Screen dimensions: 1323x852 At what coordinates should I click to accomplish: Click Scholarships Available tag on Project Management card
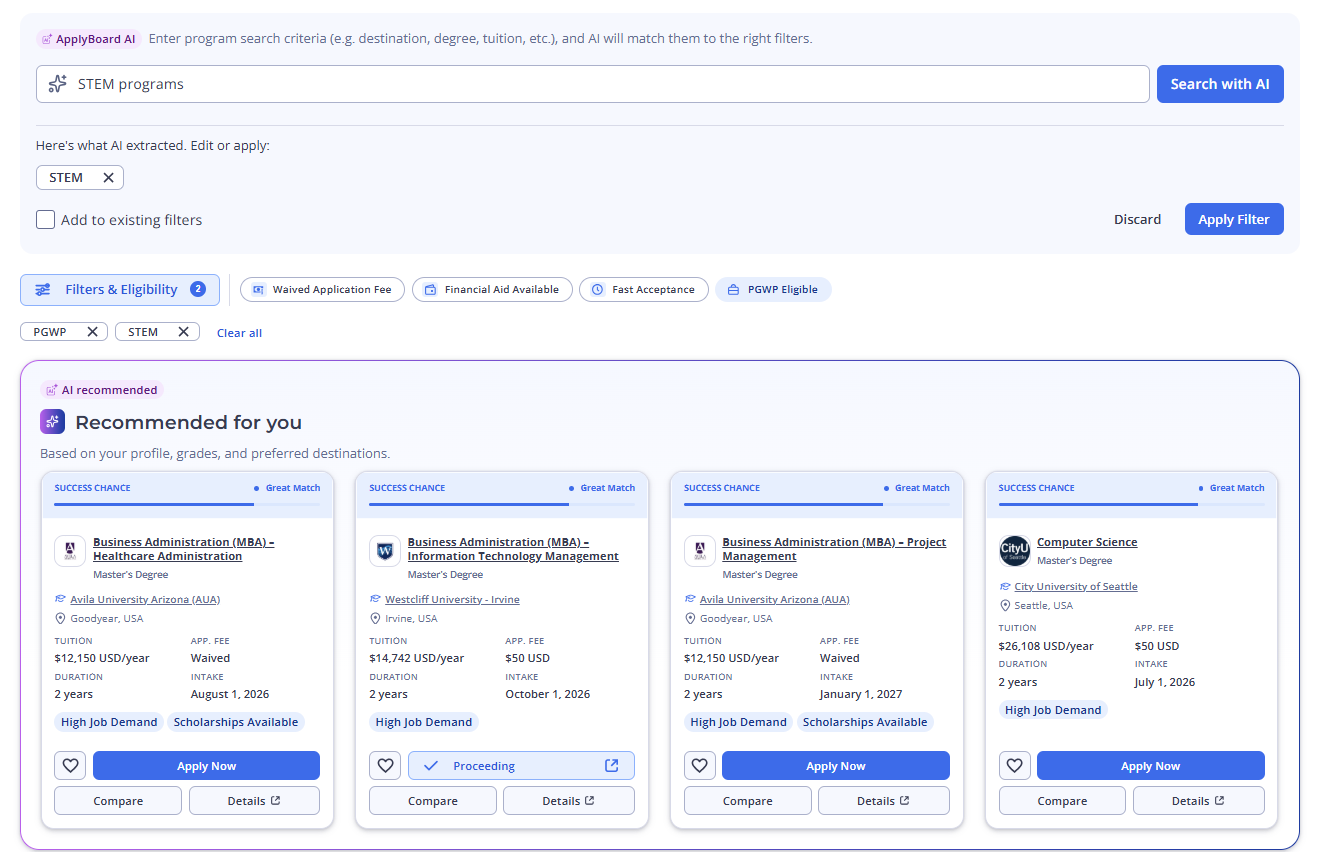coord(865,722)
